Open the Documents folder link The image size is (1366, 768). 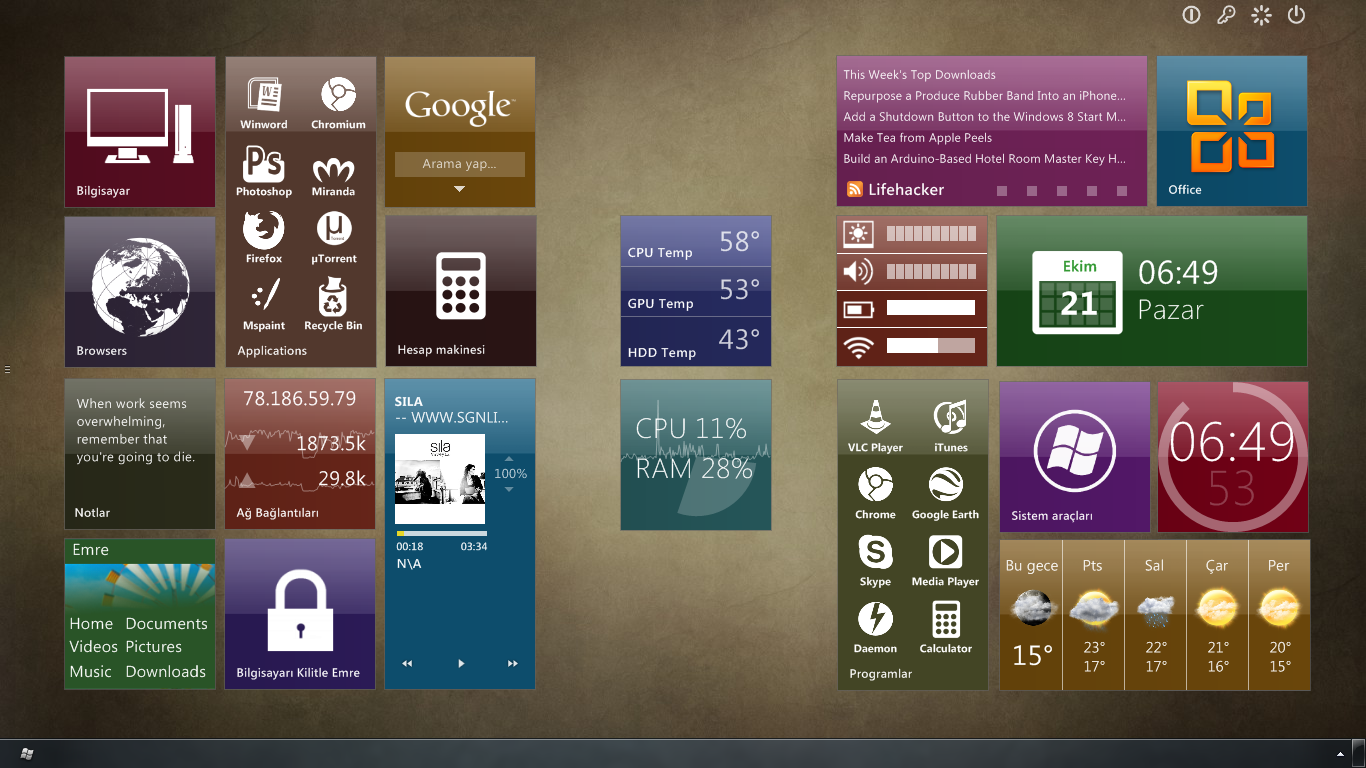(x=166, y=623)
